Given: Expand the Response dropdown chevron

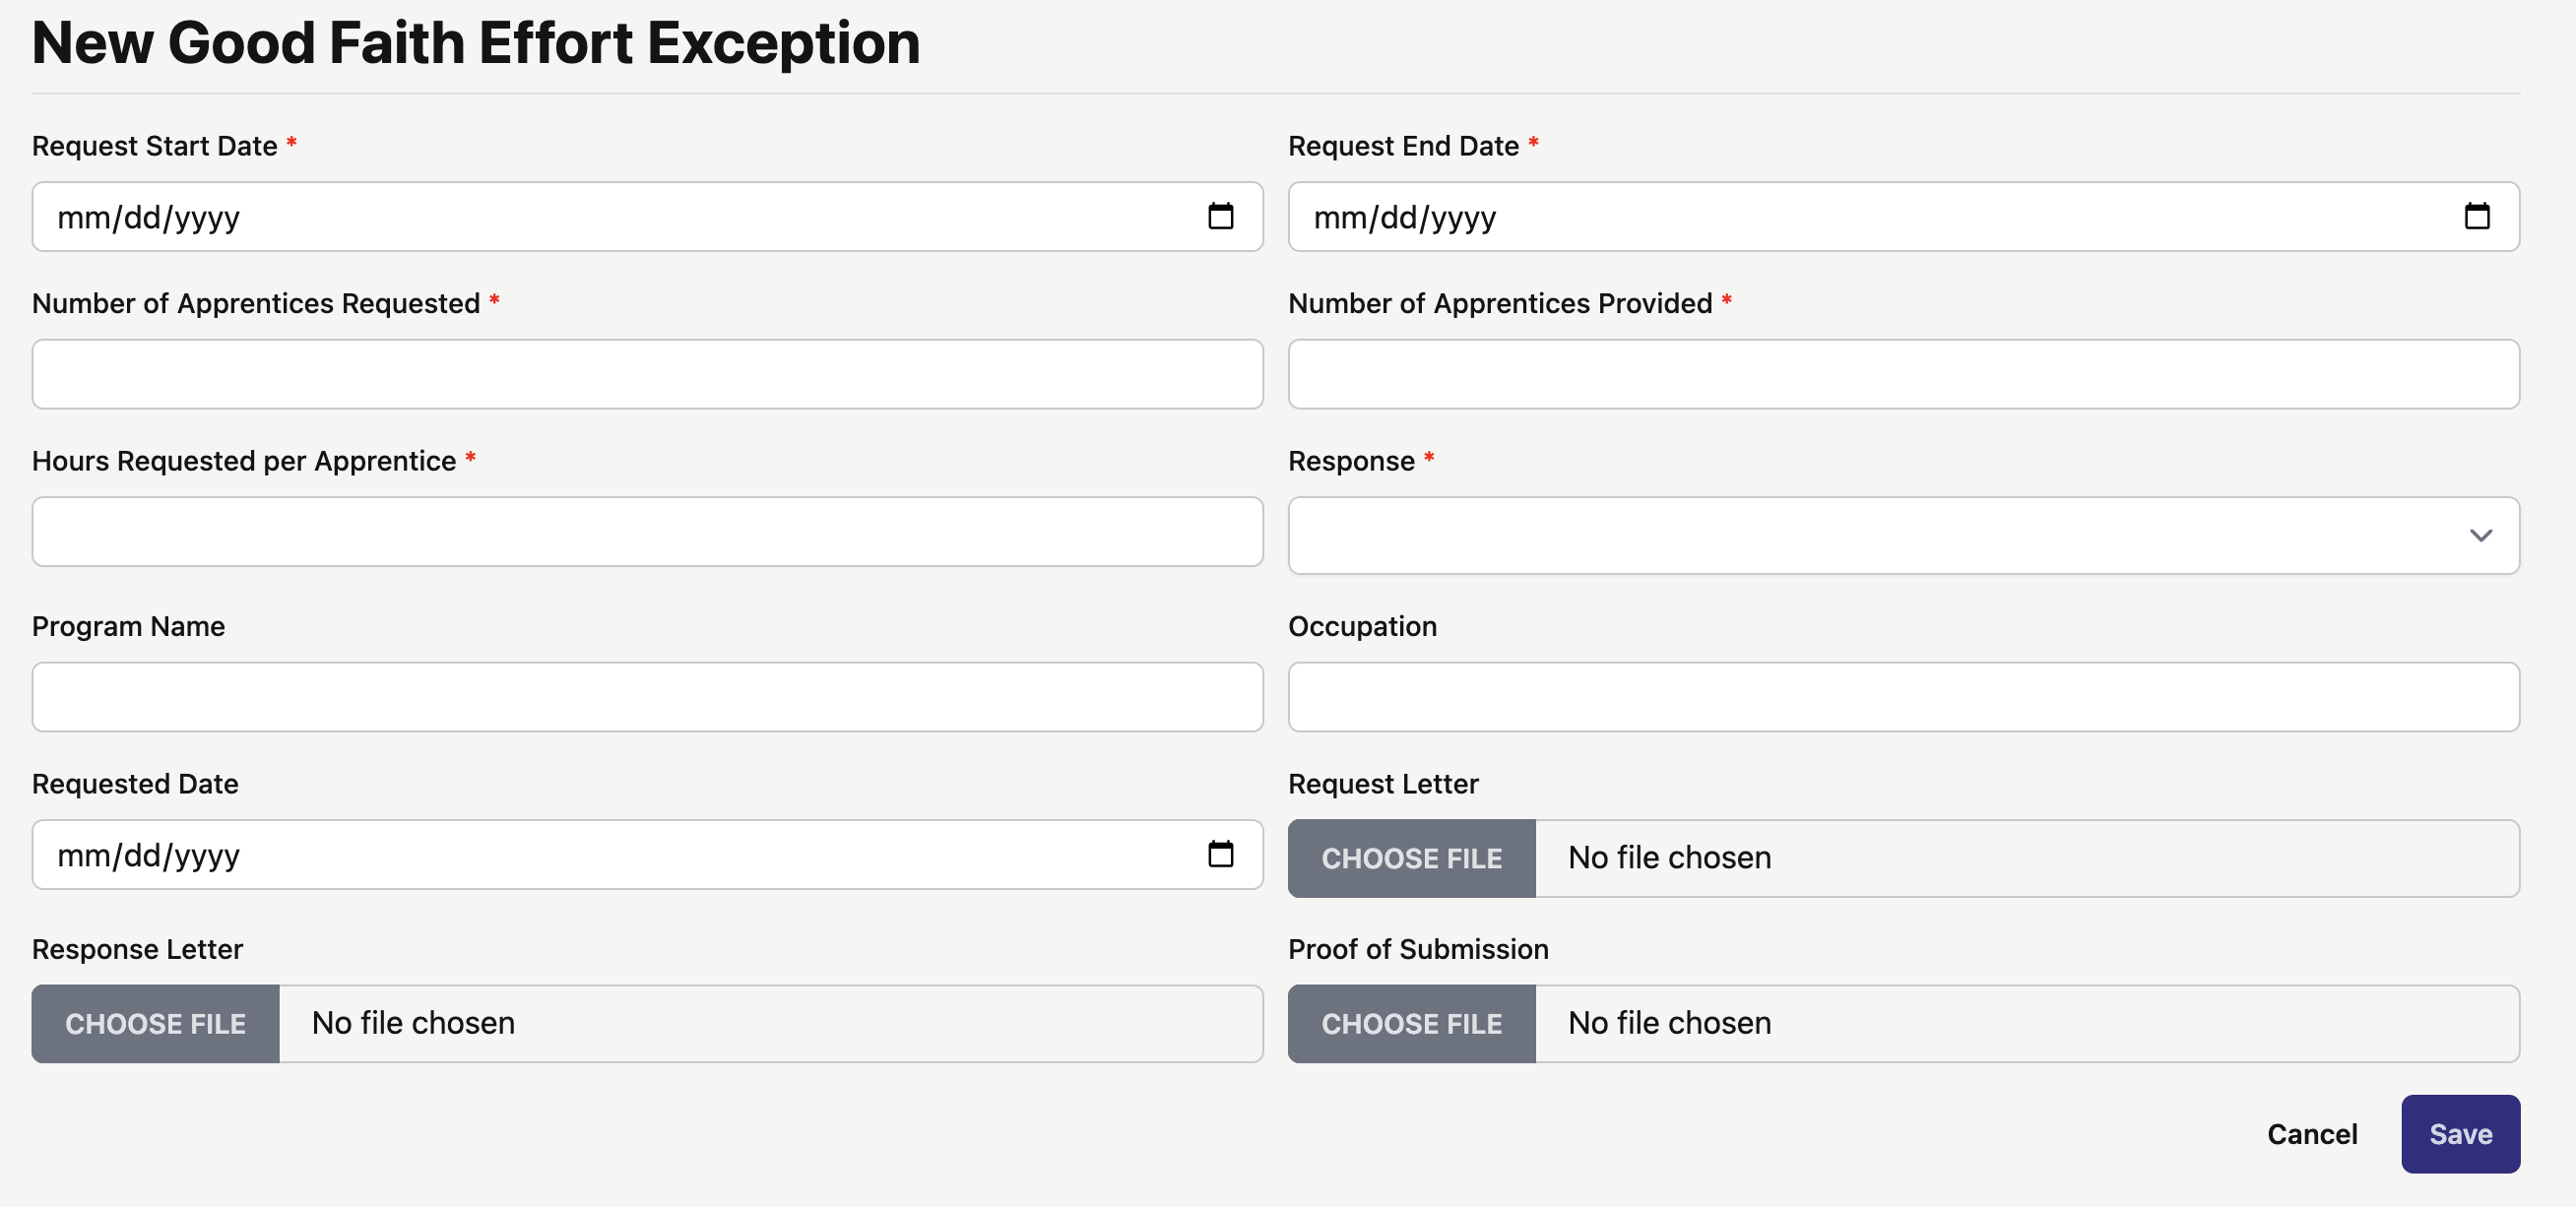Looking at the screenshot, I should point(2480,535).
